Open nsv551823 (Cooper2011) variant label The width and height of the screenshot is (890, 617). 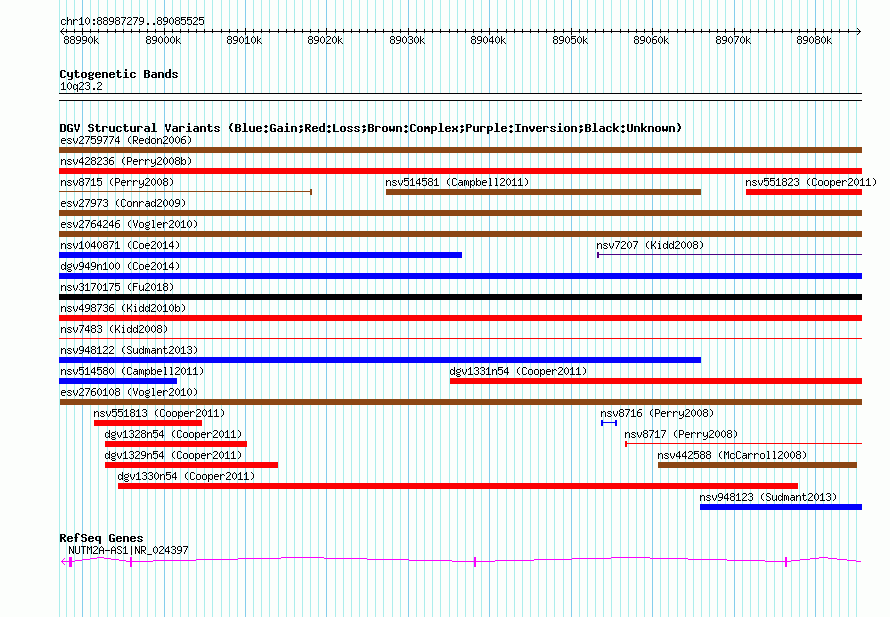coord(811,182)
